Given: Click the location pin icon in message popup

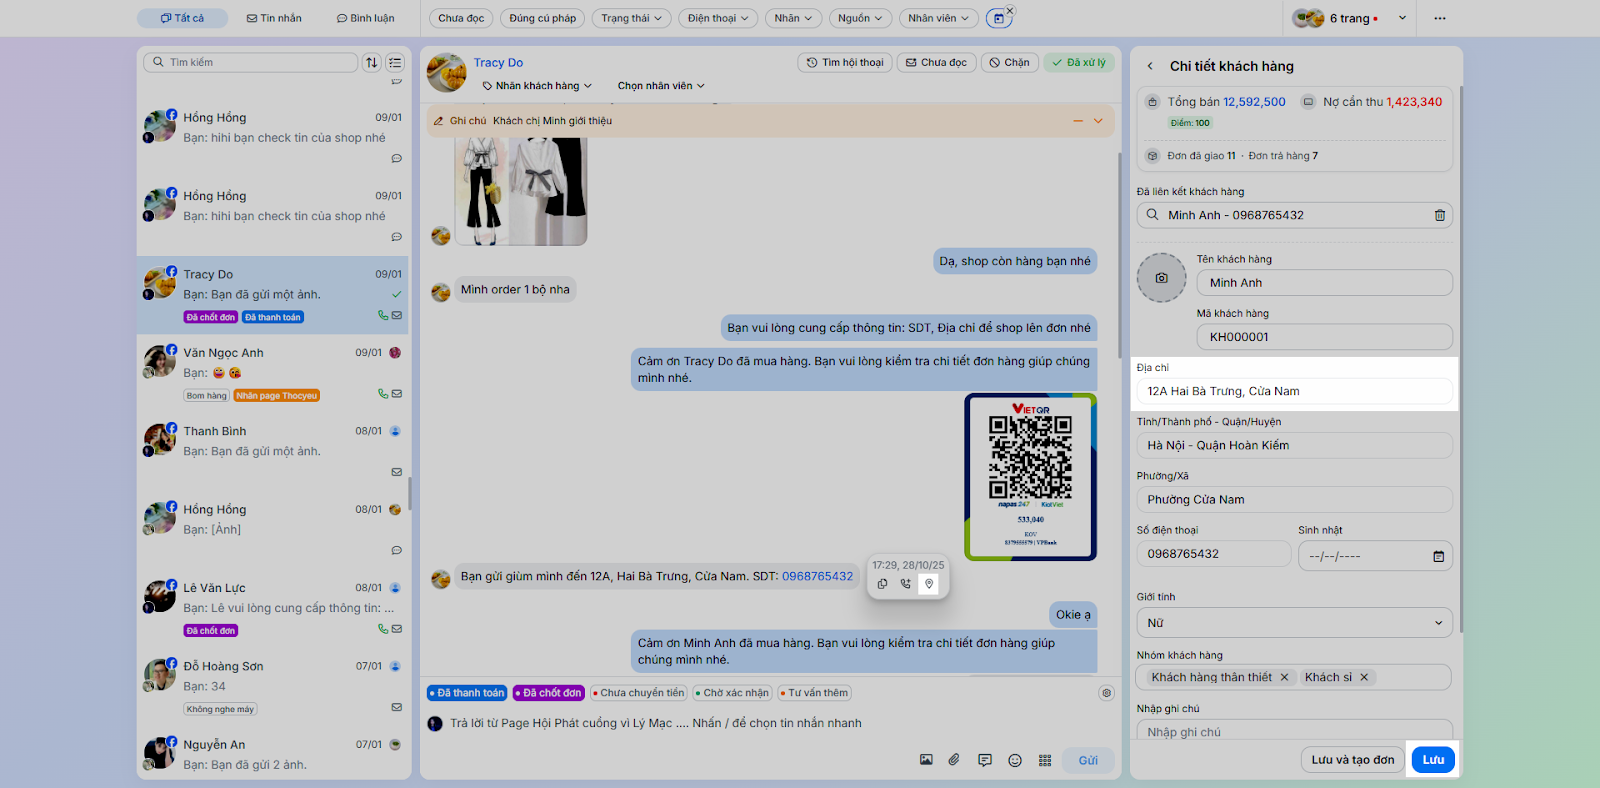Looking at the screenshot, I should point(929,584).
